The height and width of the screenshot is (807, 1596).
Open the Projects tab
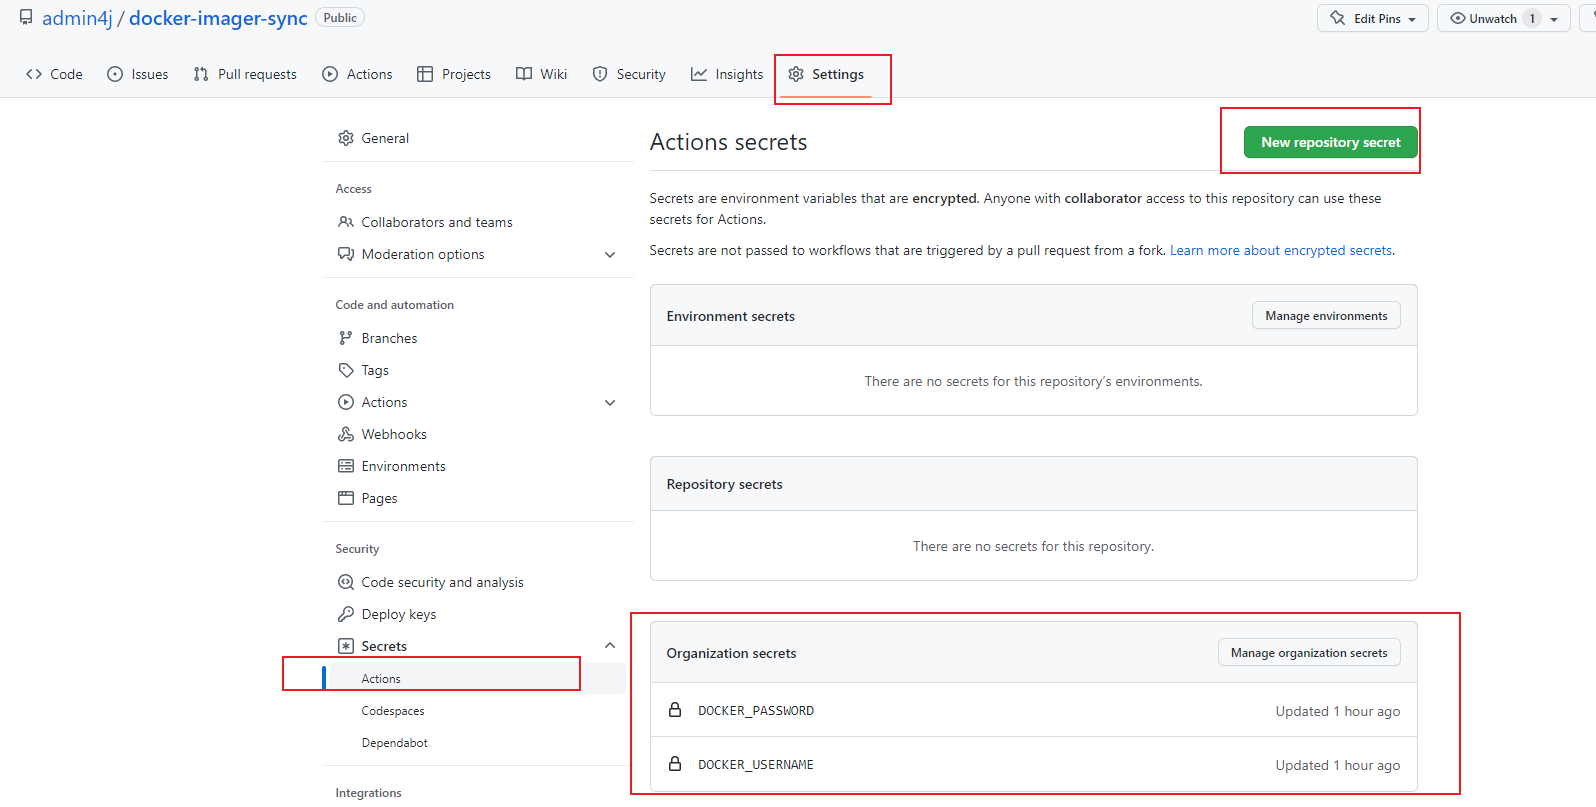(454, 74)
